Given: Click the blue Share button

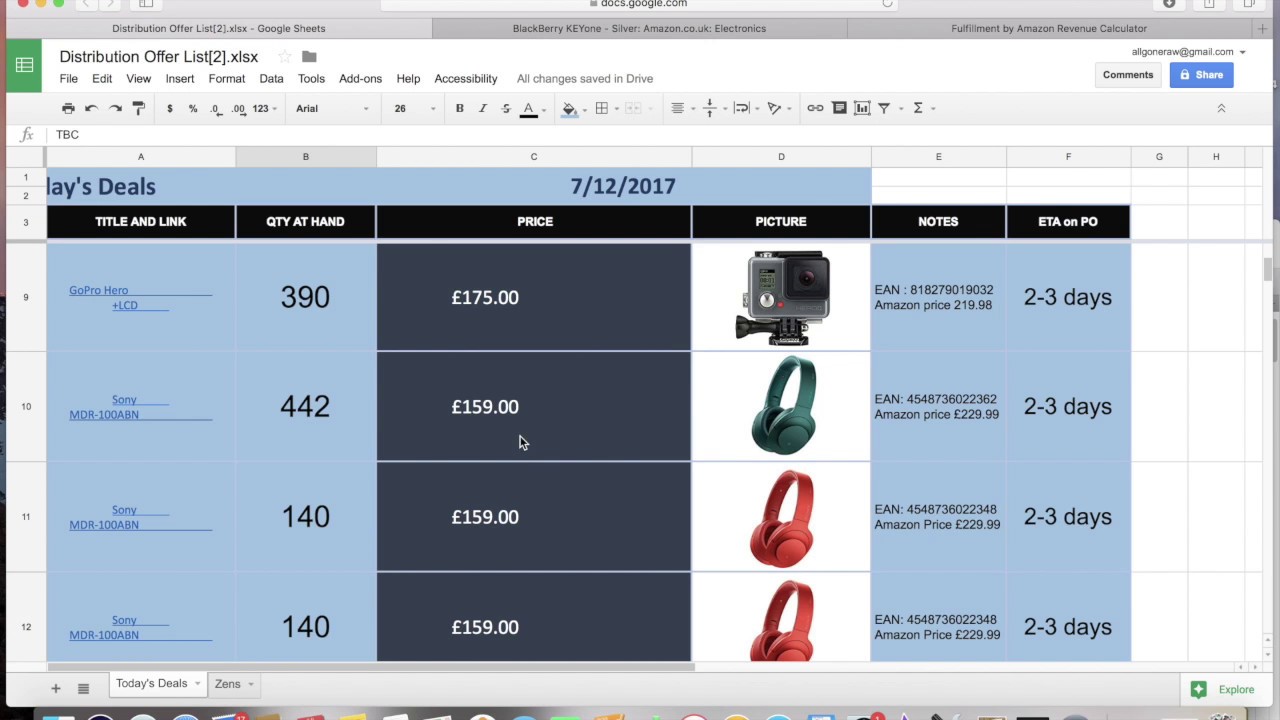Looking at the screenshot, I should (1202, 75).
